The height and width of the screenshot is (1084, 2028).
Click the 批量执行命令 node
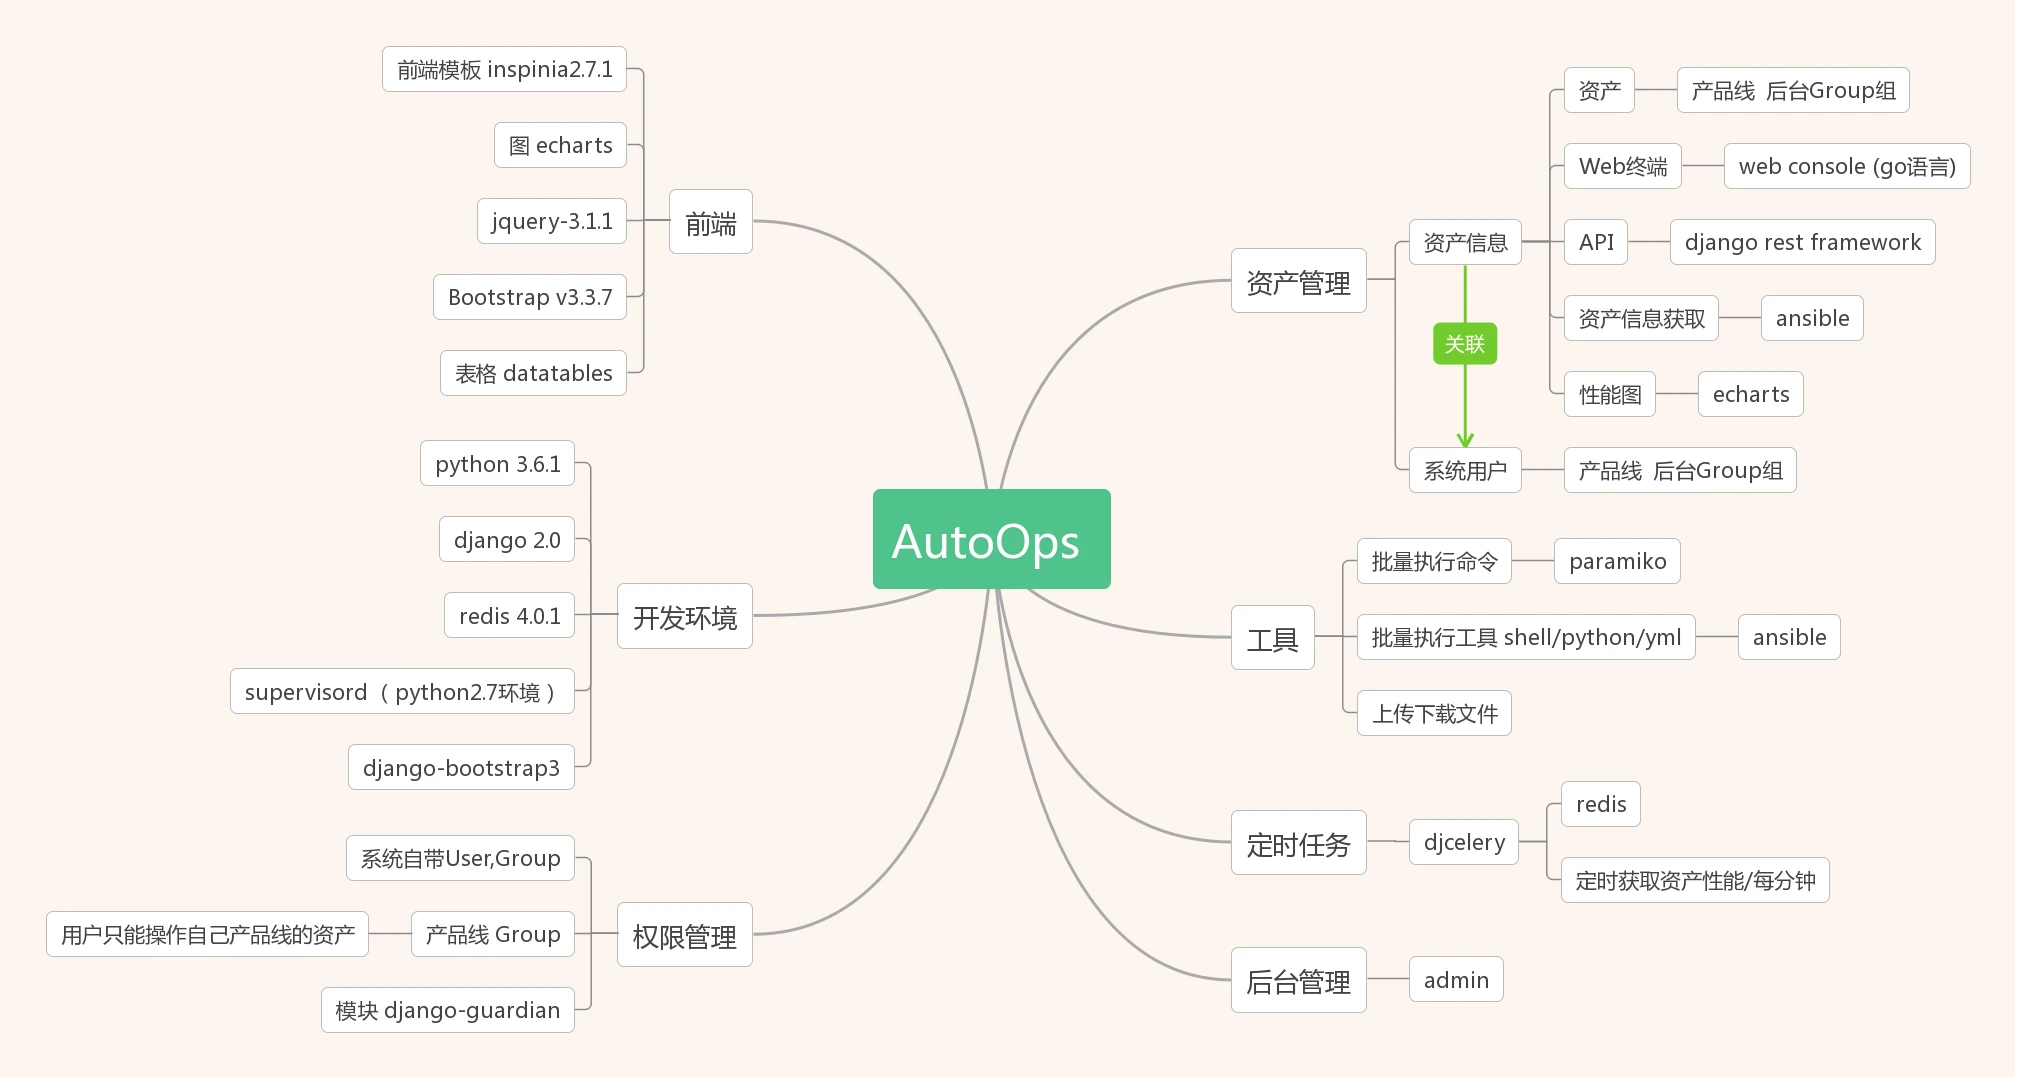coord(1434,561)
